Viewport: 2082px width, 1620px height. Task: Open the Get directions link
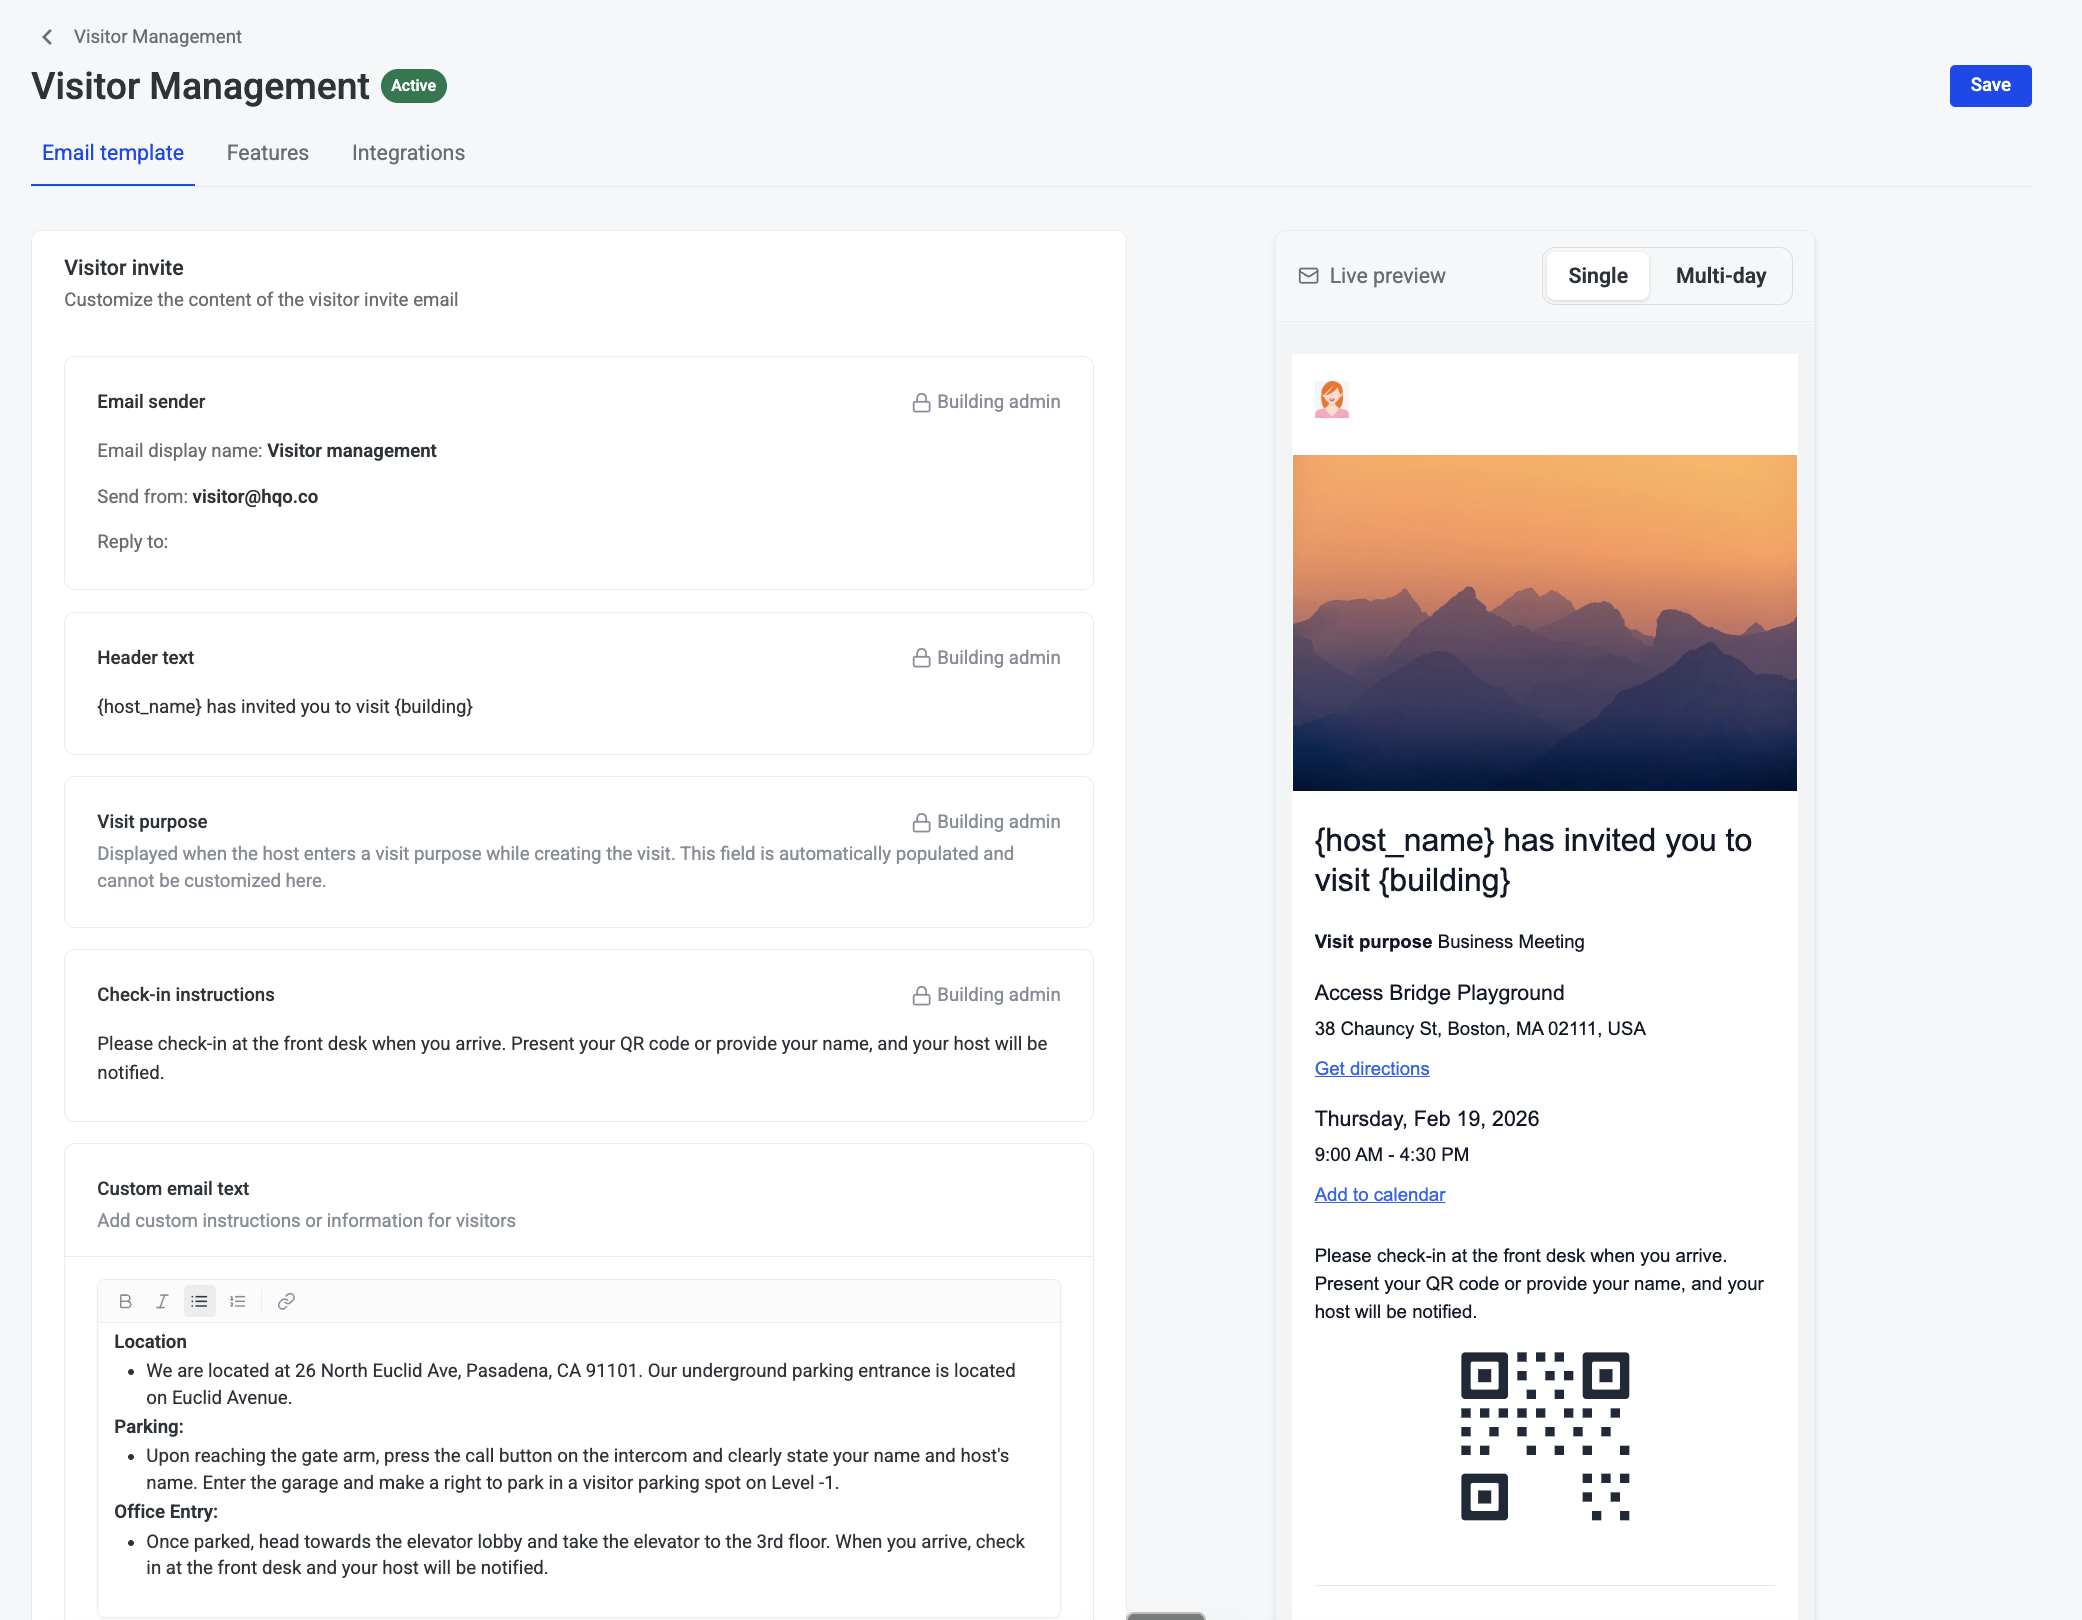pyautogui.click(x=1372, y=1069)
